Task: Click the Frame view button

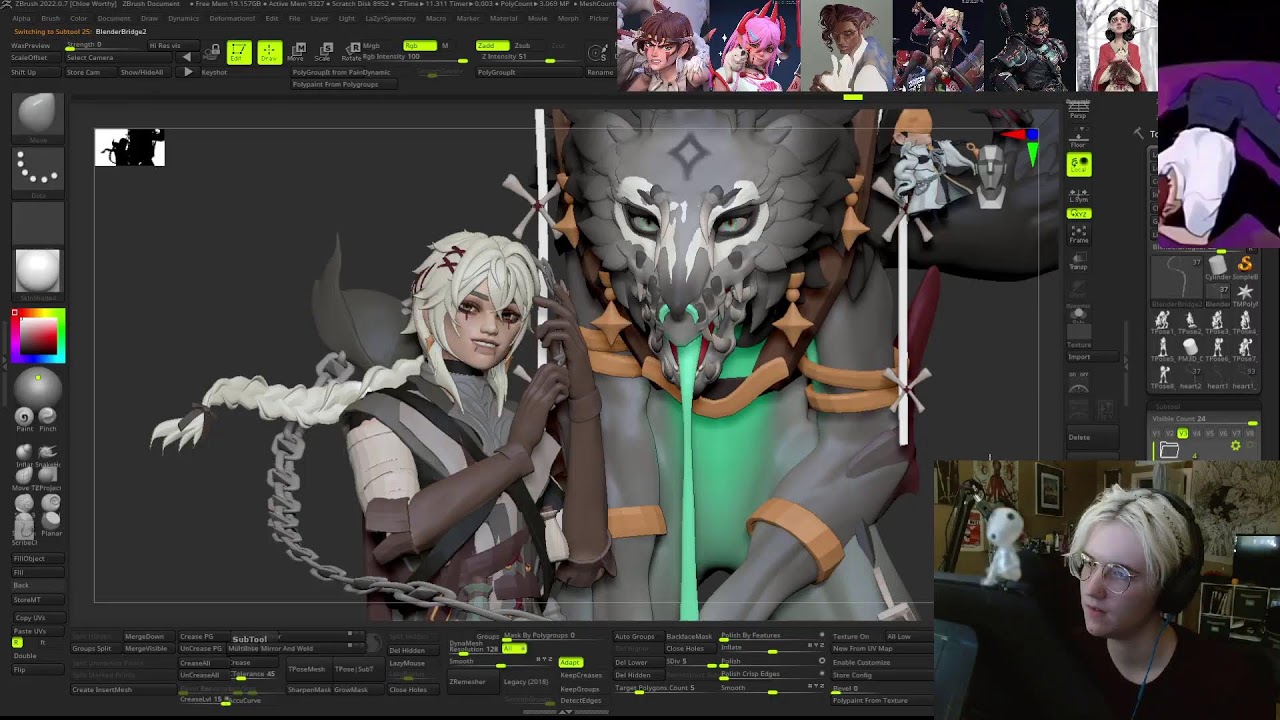Action: (1078, 234)
